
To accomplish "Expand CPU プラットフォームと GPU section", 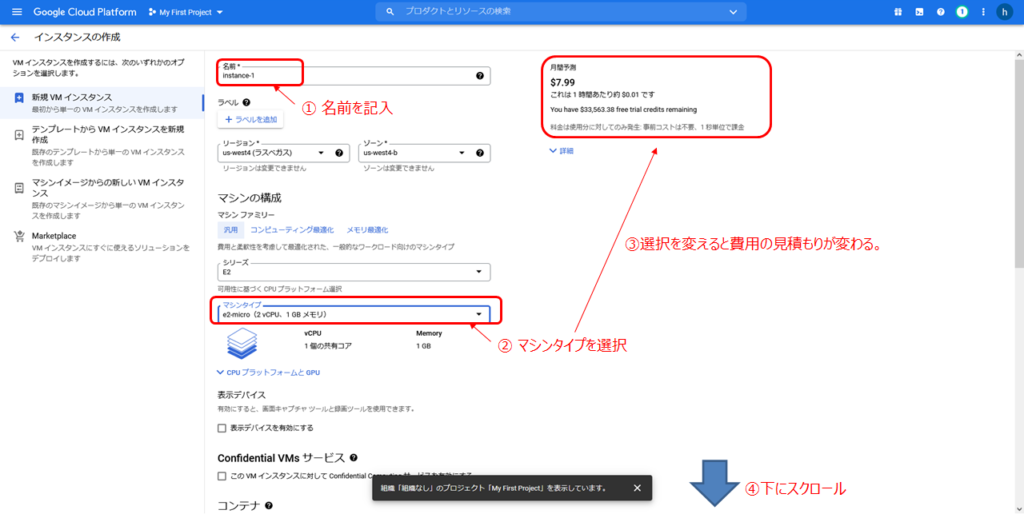I will pyautogui.click(x=268, y=372).
